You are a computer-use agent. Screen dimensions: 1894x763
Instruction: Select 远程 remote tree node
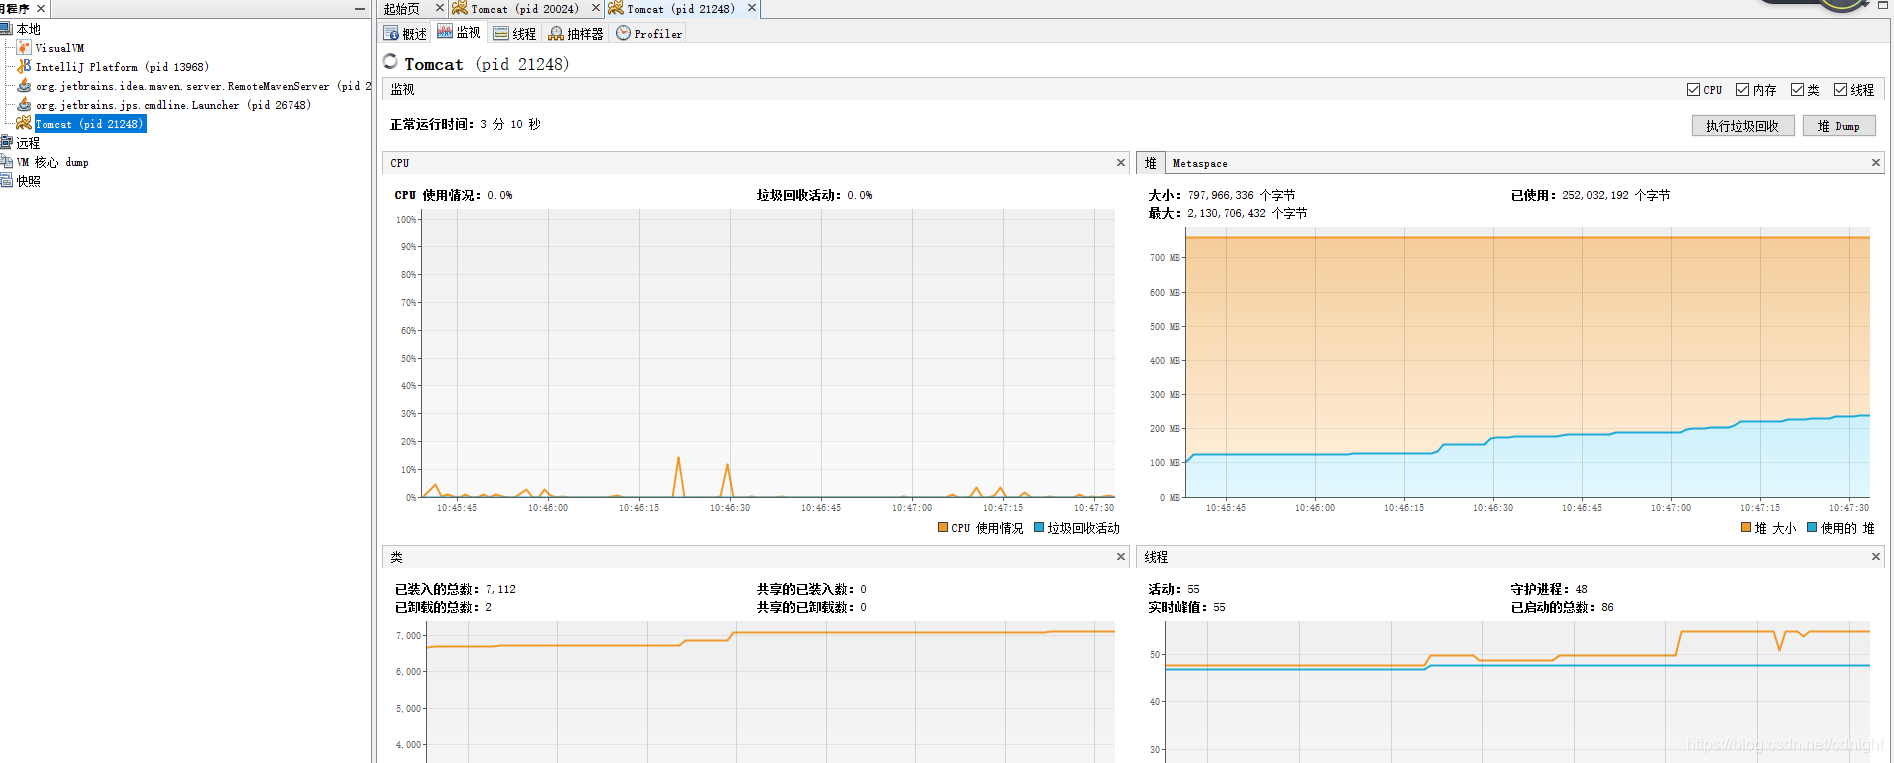pos(28,143)
